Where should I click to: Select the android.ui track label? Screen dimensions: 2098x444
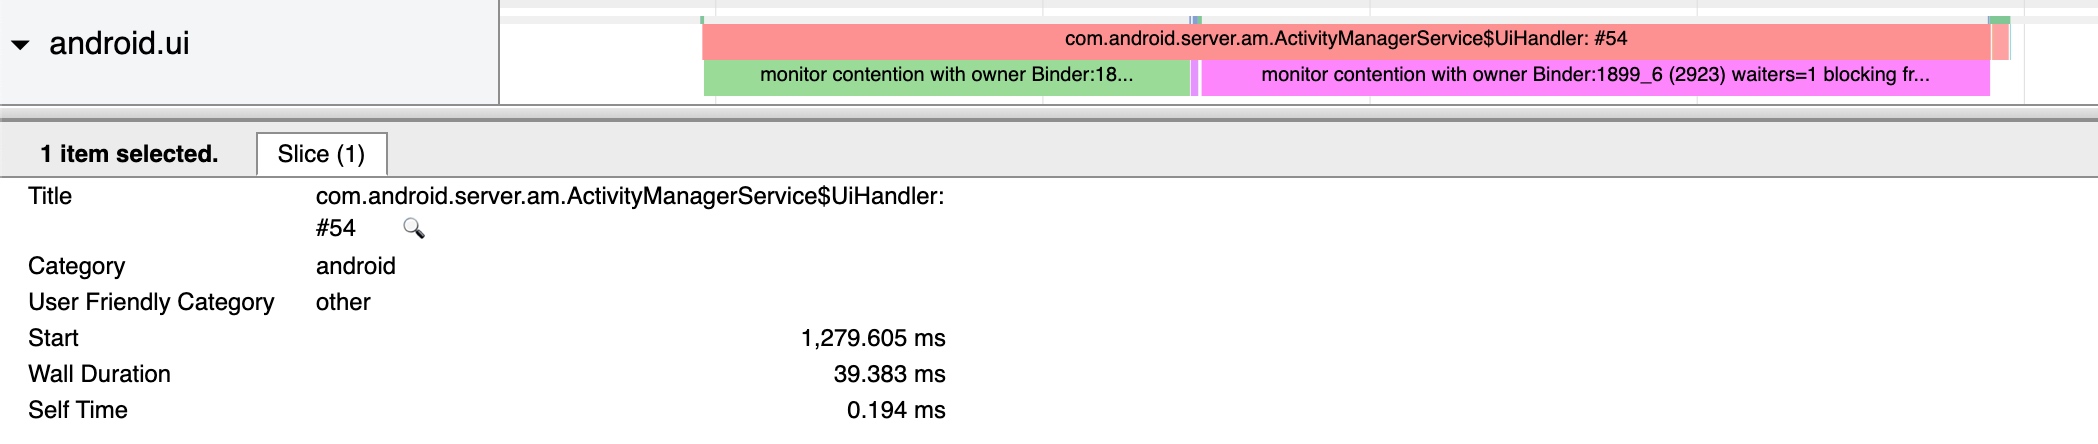(x=119, y=44)
